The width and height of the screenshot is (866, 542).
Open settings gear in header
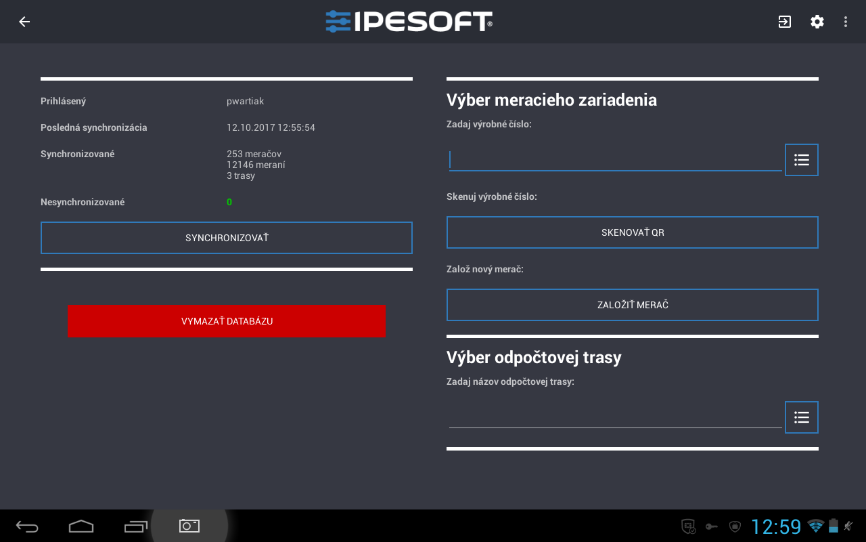tap(817, 22)
